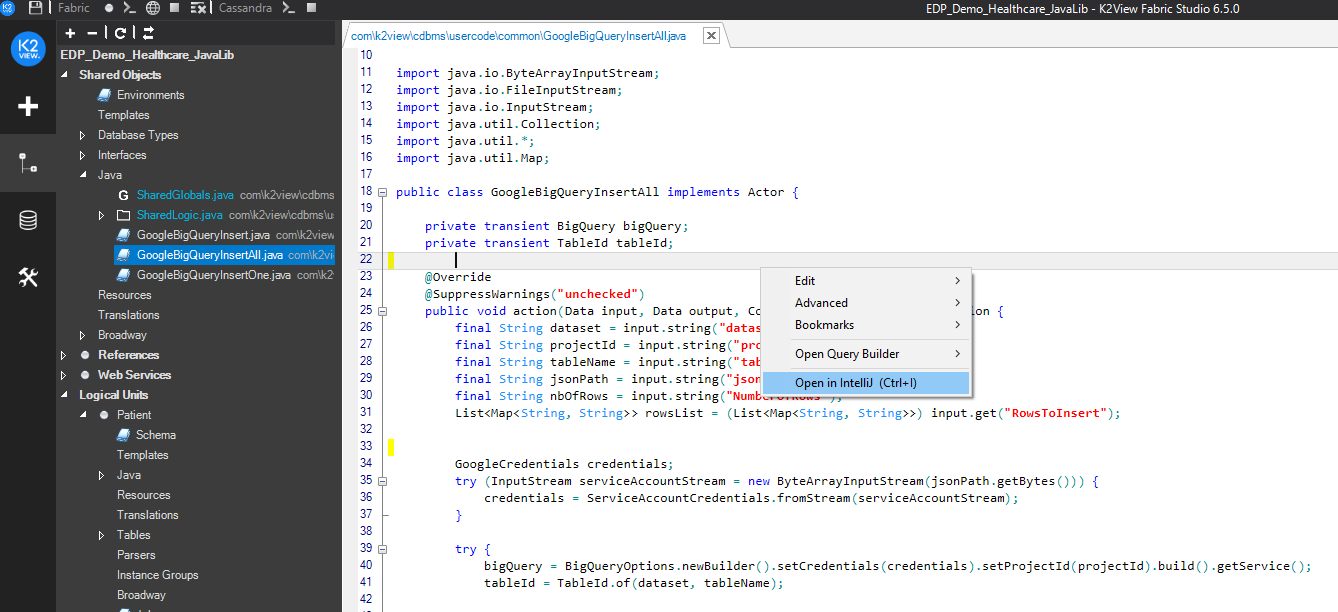Open the Fabric console terminal icon

[131, 8]
